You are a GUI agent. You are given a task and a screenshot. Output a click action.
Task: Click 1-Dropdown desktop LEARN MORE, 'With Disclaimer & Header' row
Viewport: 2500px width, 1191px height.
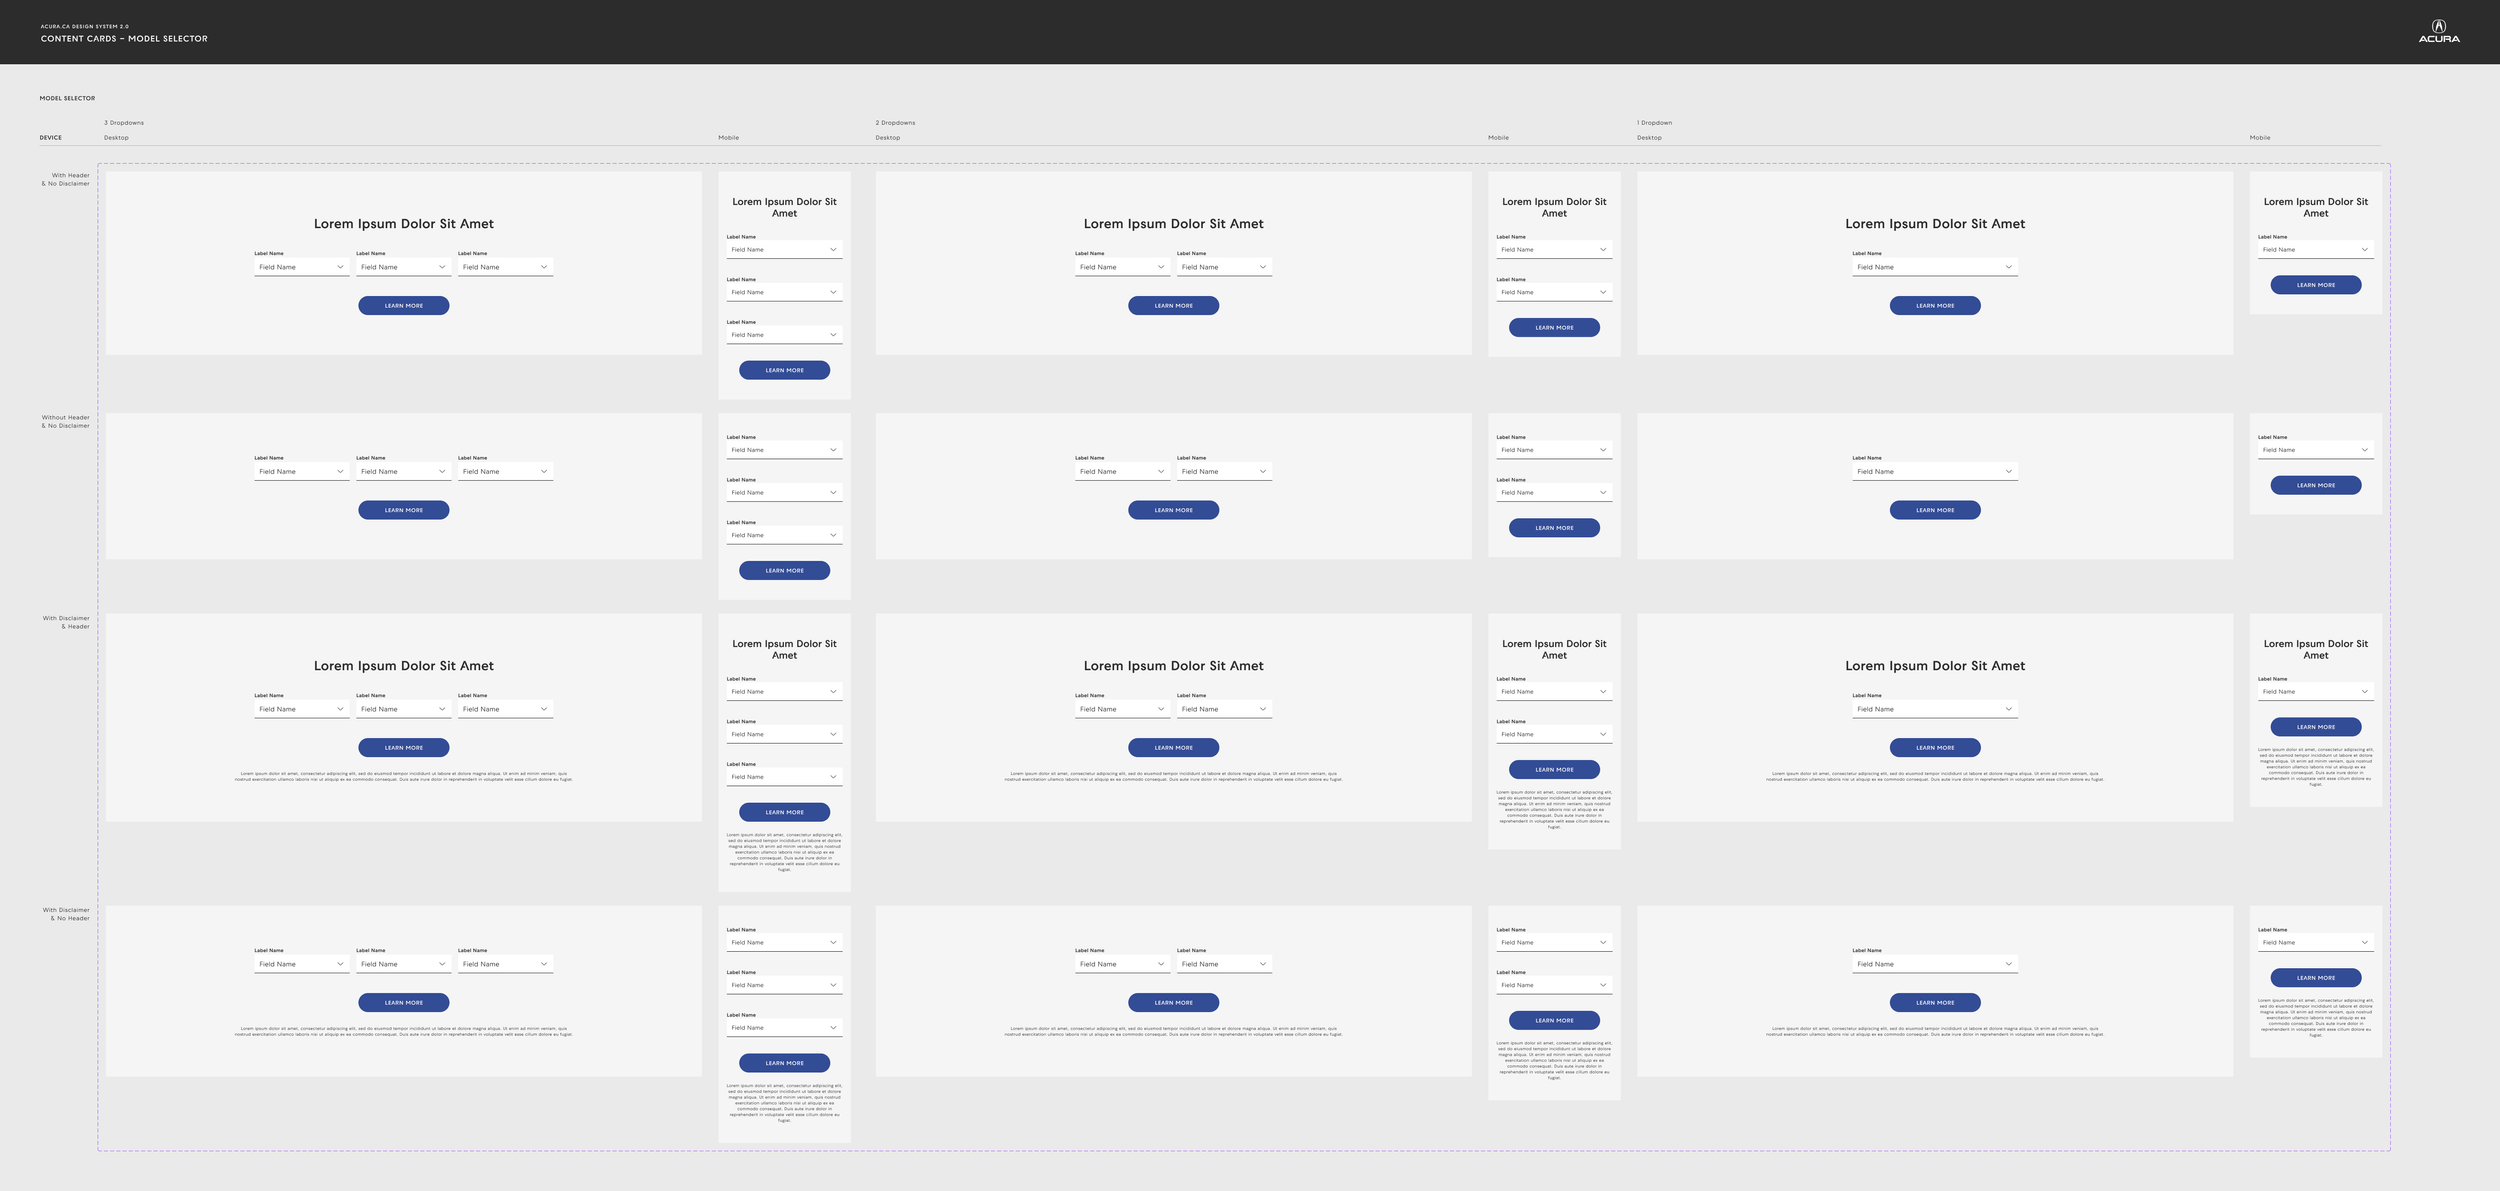point(1935,748)
